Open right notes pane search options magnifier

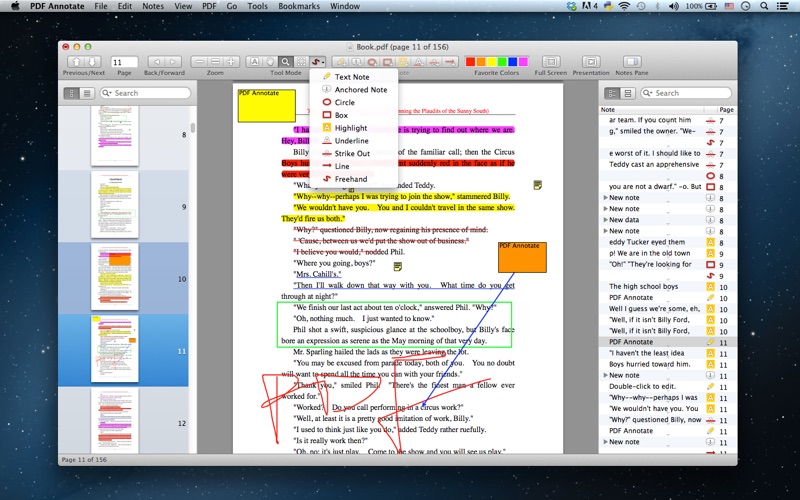(x=648, y=93)
